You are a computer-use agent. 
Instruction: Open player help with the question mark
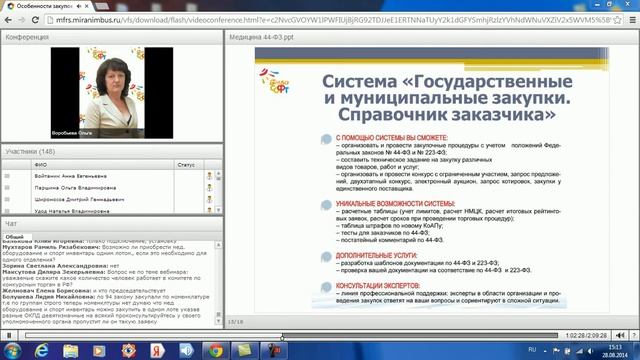point(634,336)
